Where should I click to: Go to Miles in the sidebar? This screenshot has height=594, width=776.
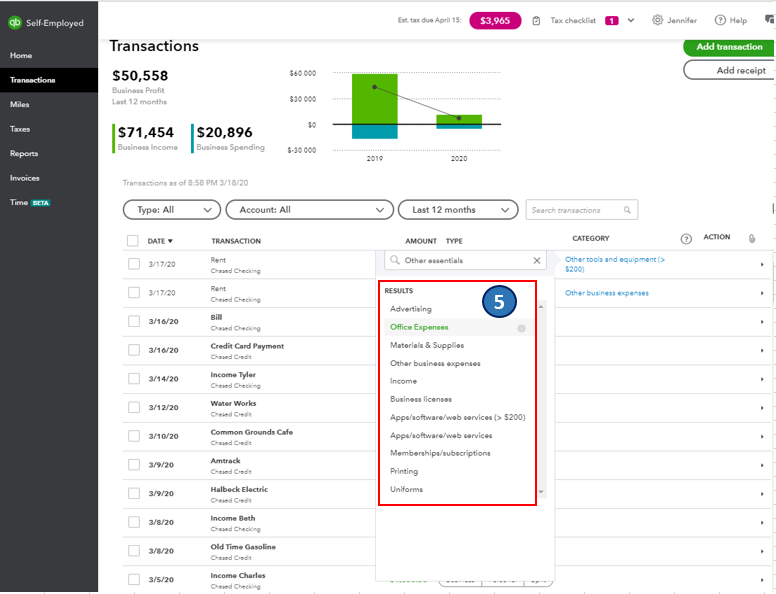click(20, 104)
